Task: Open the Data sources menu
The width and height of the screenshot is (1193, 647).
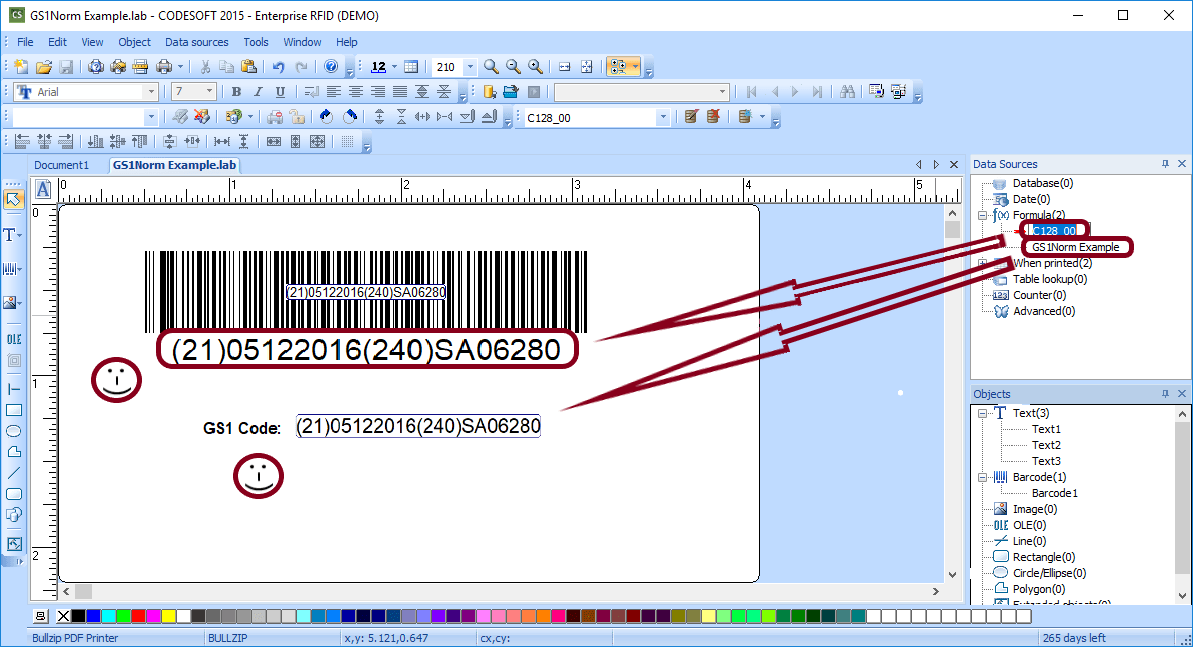Action: pyautogui.click(x=196, y=42)
